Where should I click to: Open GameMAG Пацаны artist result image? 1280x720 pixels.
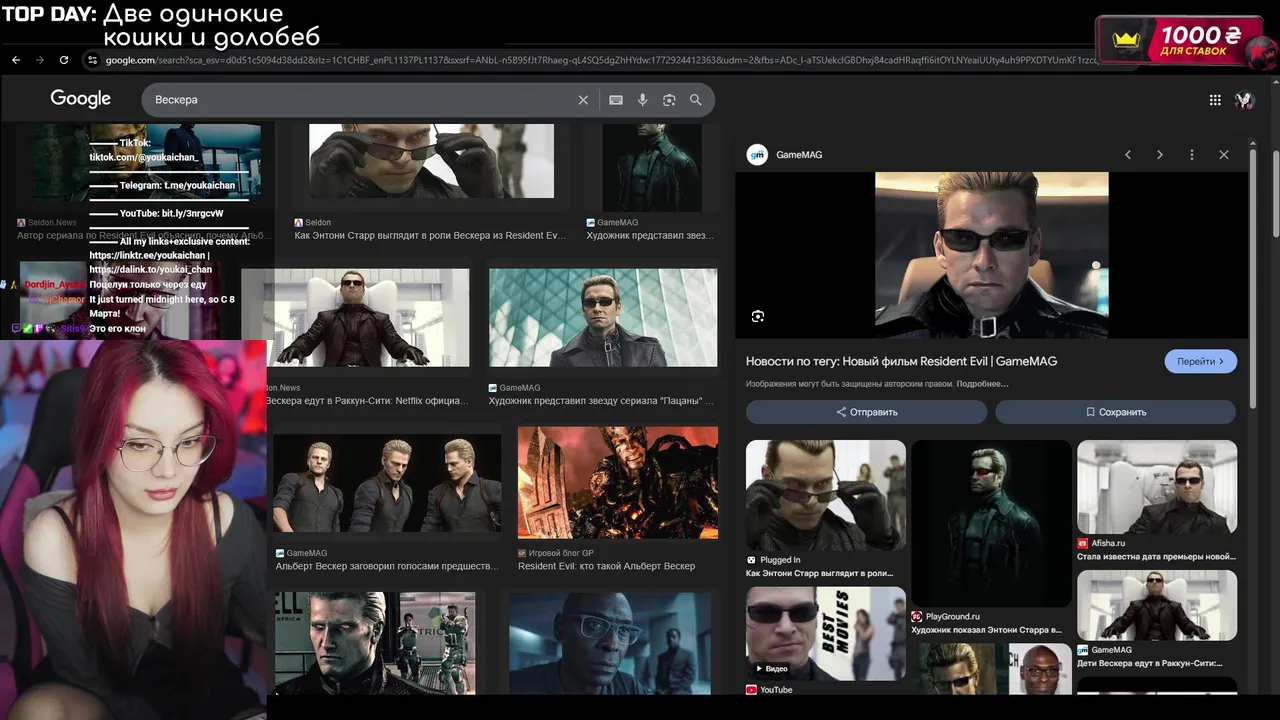tap(603, 317)
